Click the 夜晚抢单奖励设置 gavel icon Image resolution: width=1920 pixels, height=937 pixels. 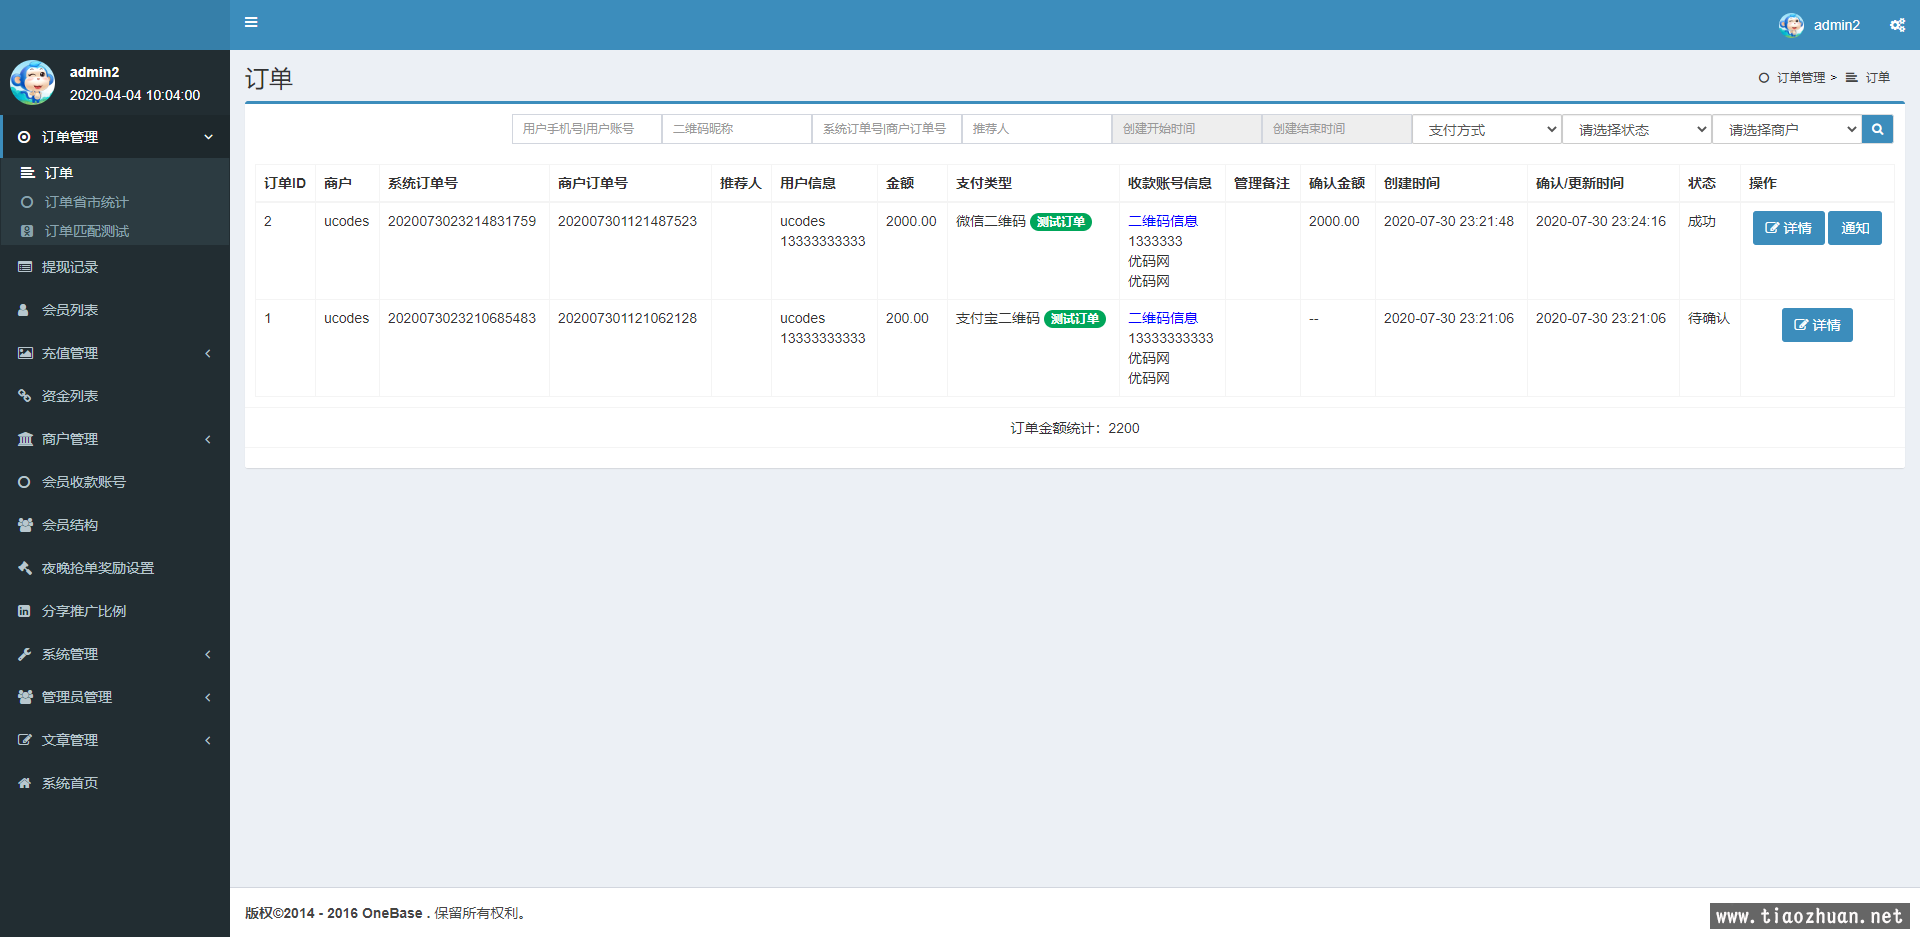click(25, 568)
